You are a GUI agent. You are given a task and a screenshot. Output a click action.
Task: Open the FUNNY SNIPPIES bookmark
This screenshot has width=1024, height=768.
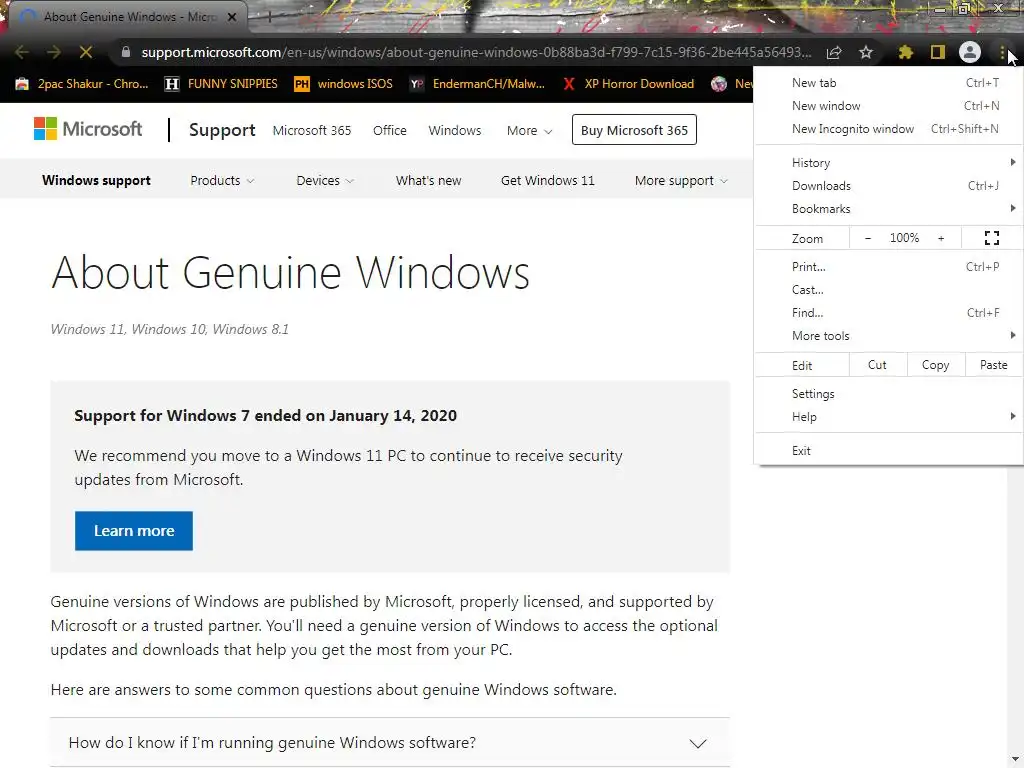(221, 84)
